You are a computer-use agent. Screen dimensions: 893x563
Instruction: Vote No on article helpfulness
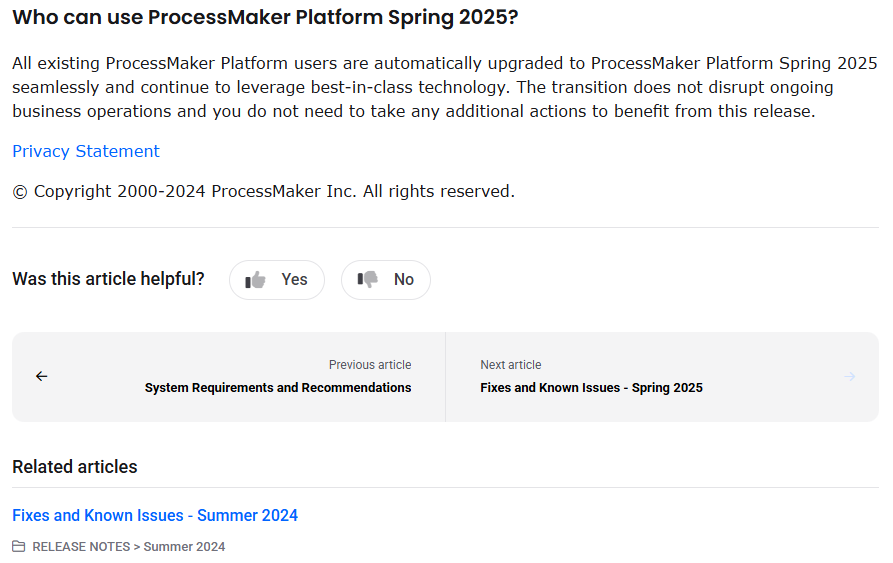386,280
